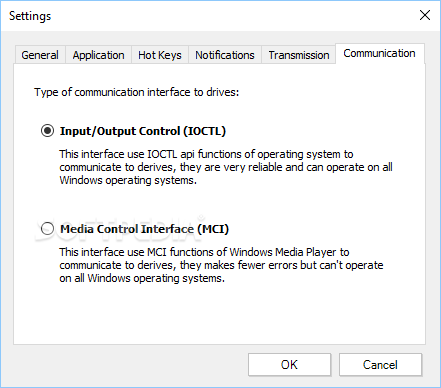Viewport: 441px width, 388px height.
Task: Close the Settings dialog with X
Action: click(x=425, y=15)
